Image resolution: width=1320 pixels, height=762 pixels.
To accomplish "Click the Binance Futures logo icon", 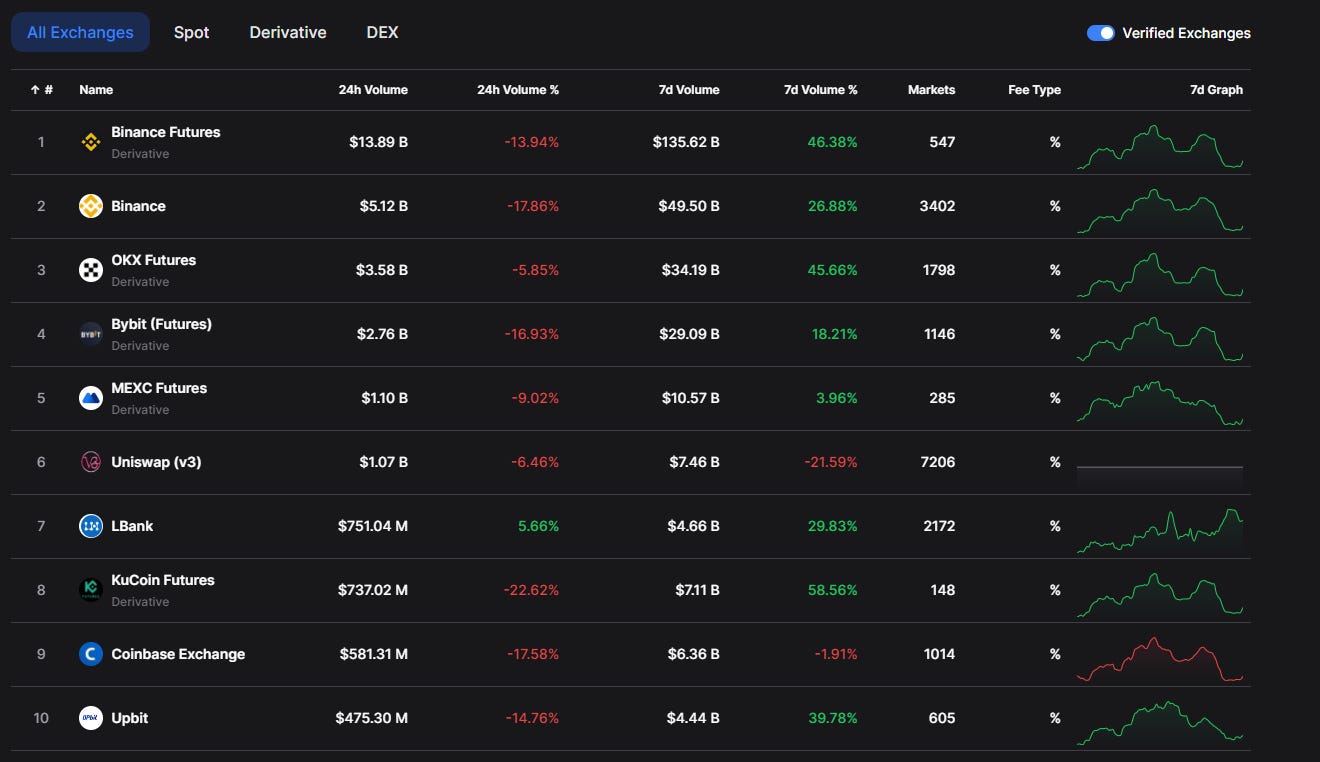I will [91, 142].
